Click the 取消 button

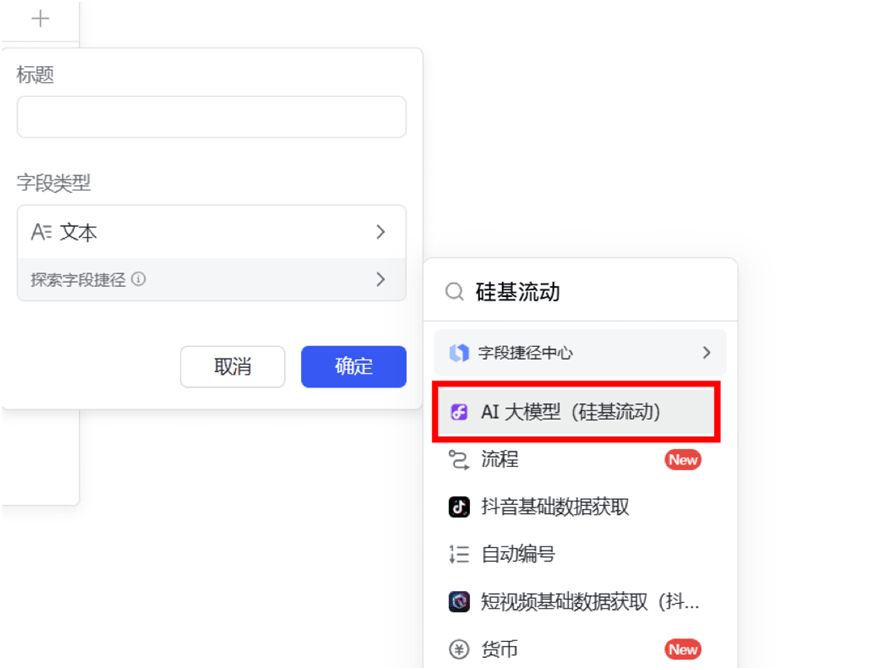(233, 366)
